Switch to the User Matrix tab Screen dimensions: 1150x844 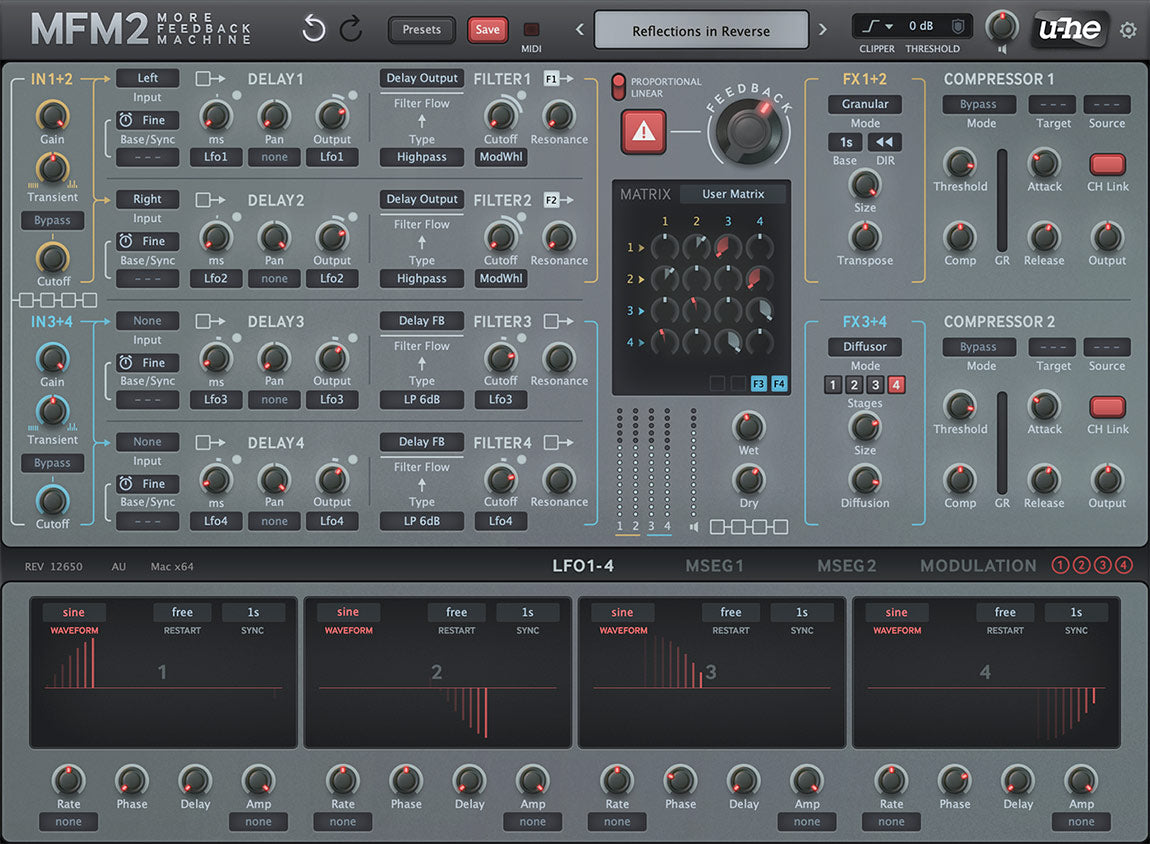pos(732,193)
